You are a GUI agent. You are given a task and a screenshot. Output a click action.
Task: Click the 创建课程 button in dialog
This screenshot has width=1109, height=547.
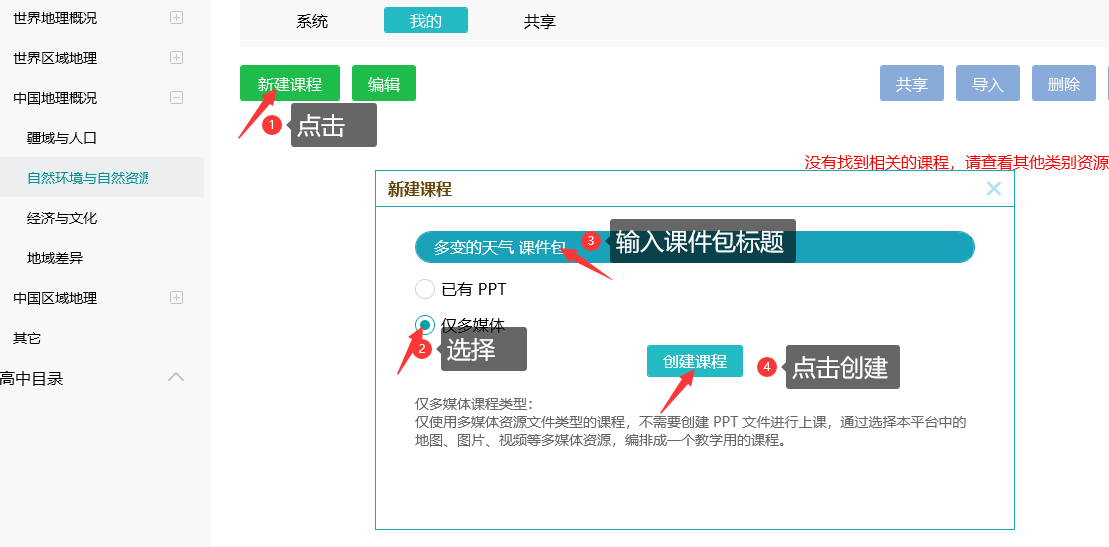[x=694, y=362]
